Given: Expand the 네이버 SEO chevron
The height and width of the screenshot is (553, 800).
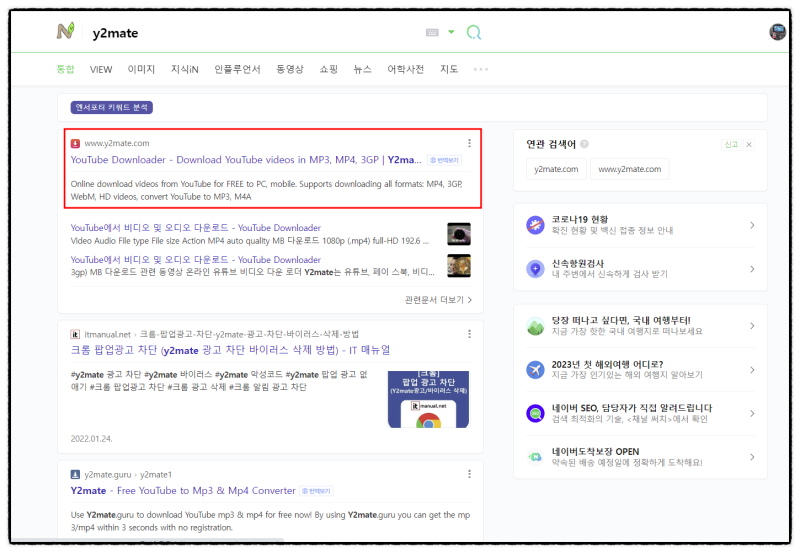Looking at the screenshot, I should pyautogui.click(x=752, y=413).
